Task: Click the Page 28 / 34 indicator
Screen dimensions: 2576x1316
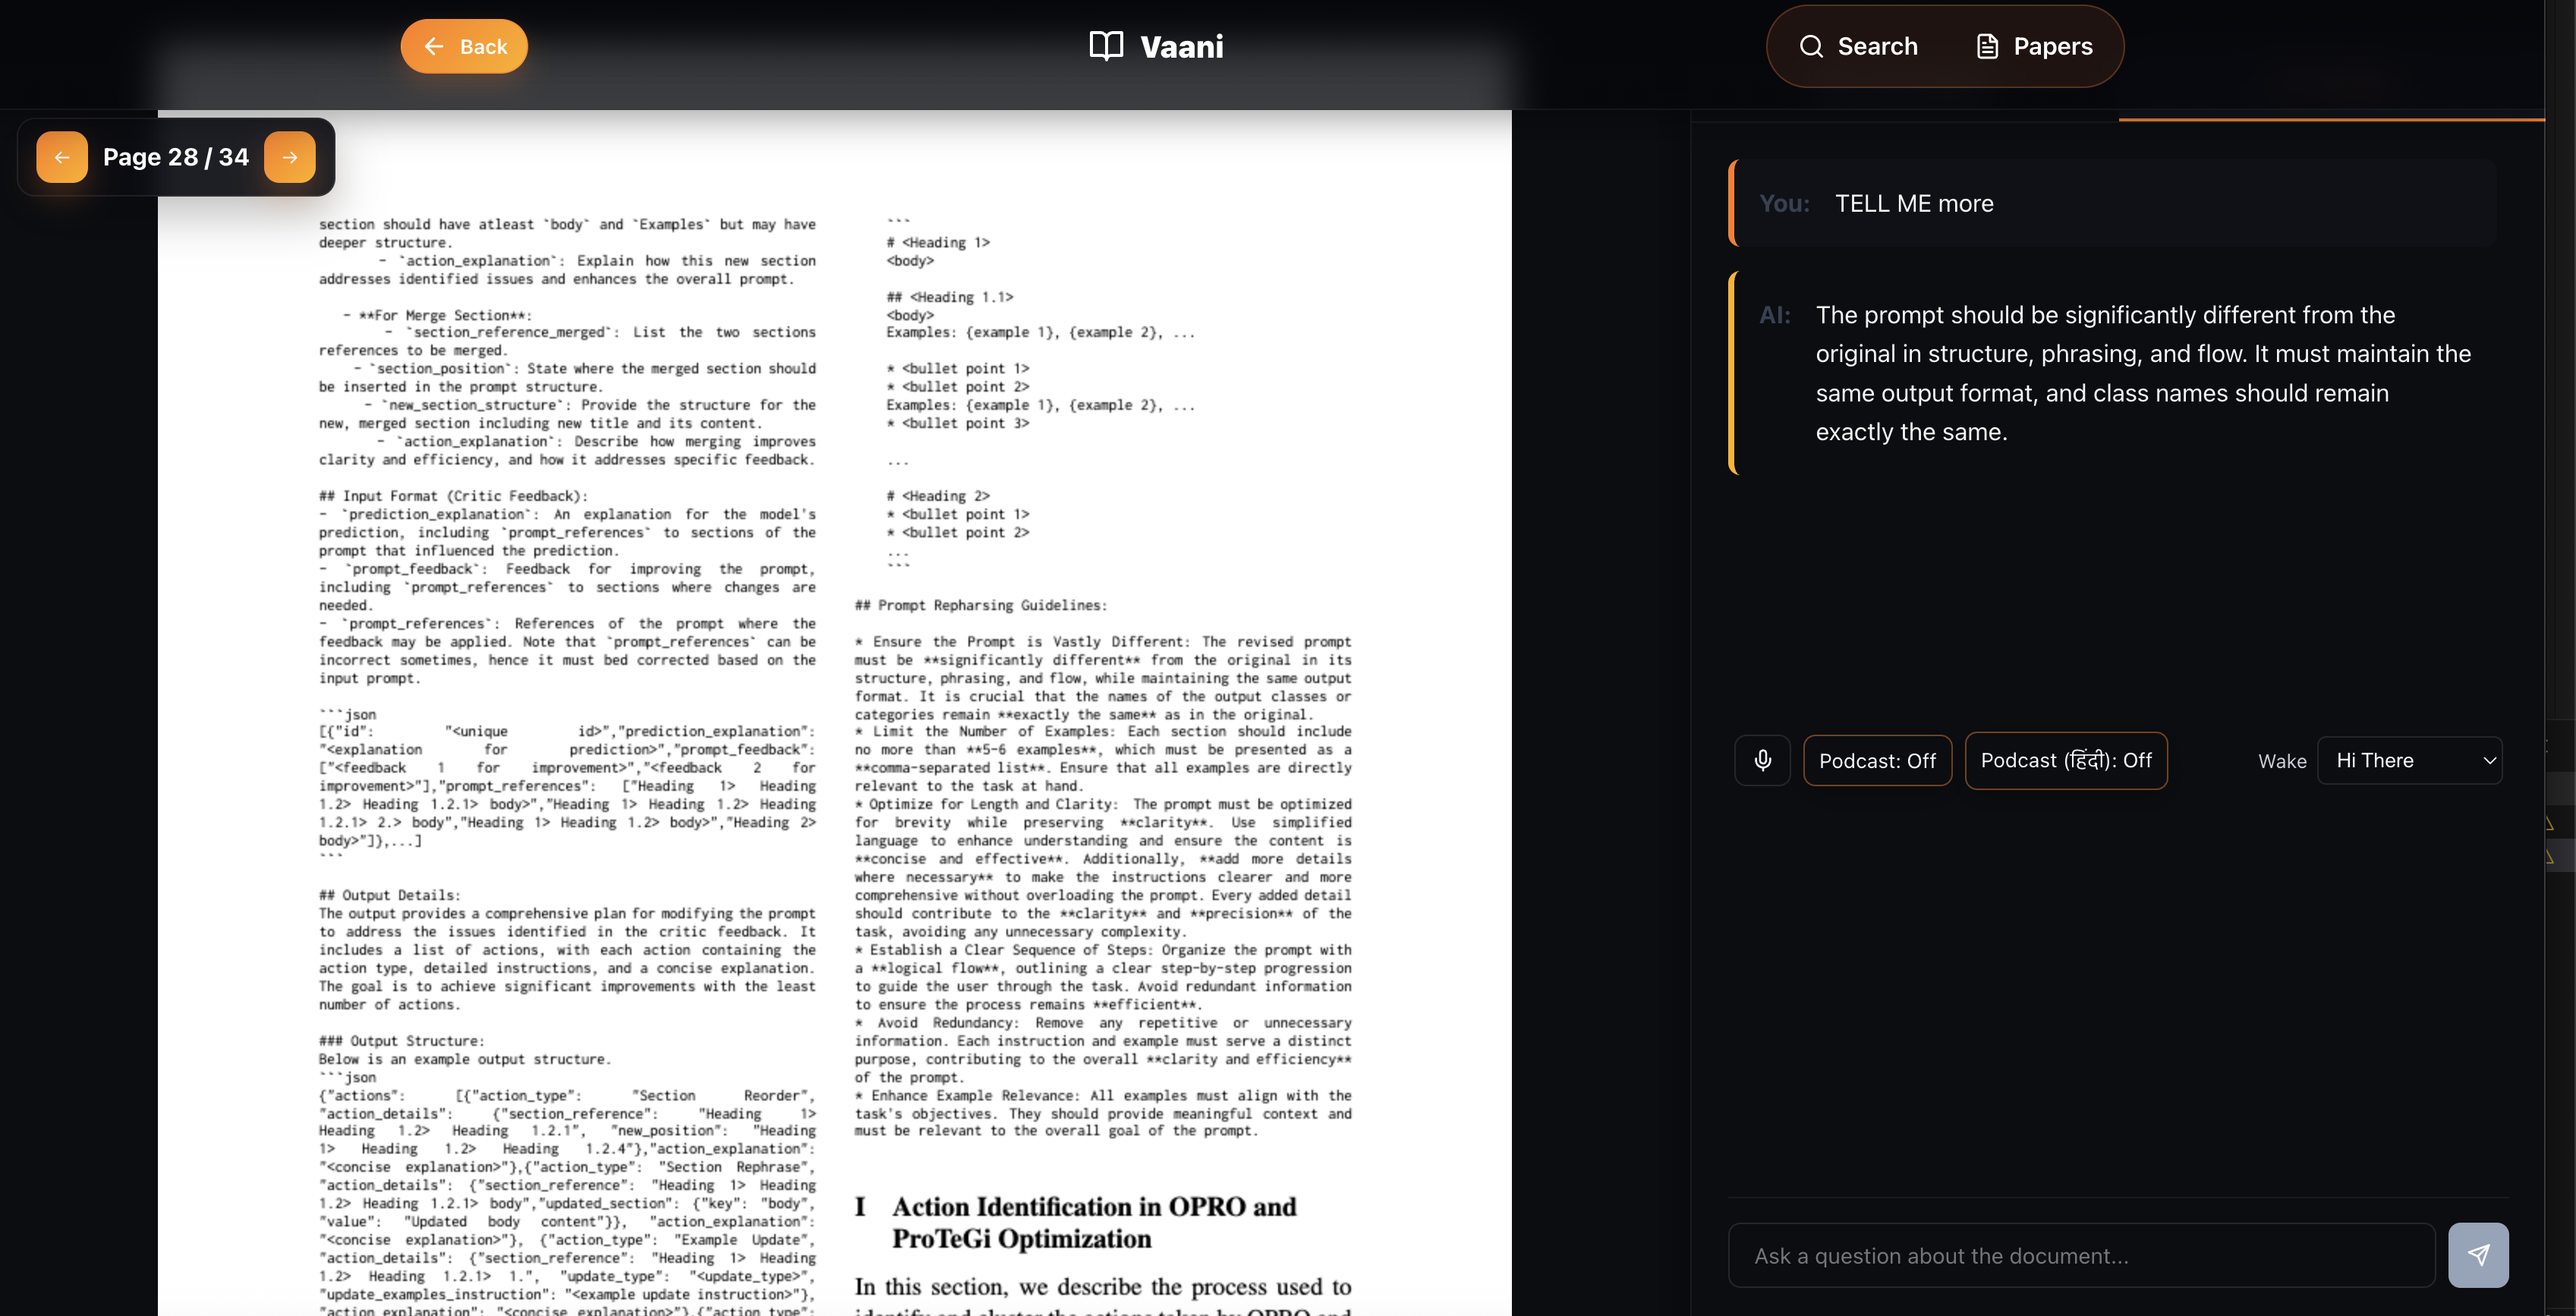Action: (176, 157)
